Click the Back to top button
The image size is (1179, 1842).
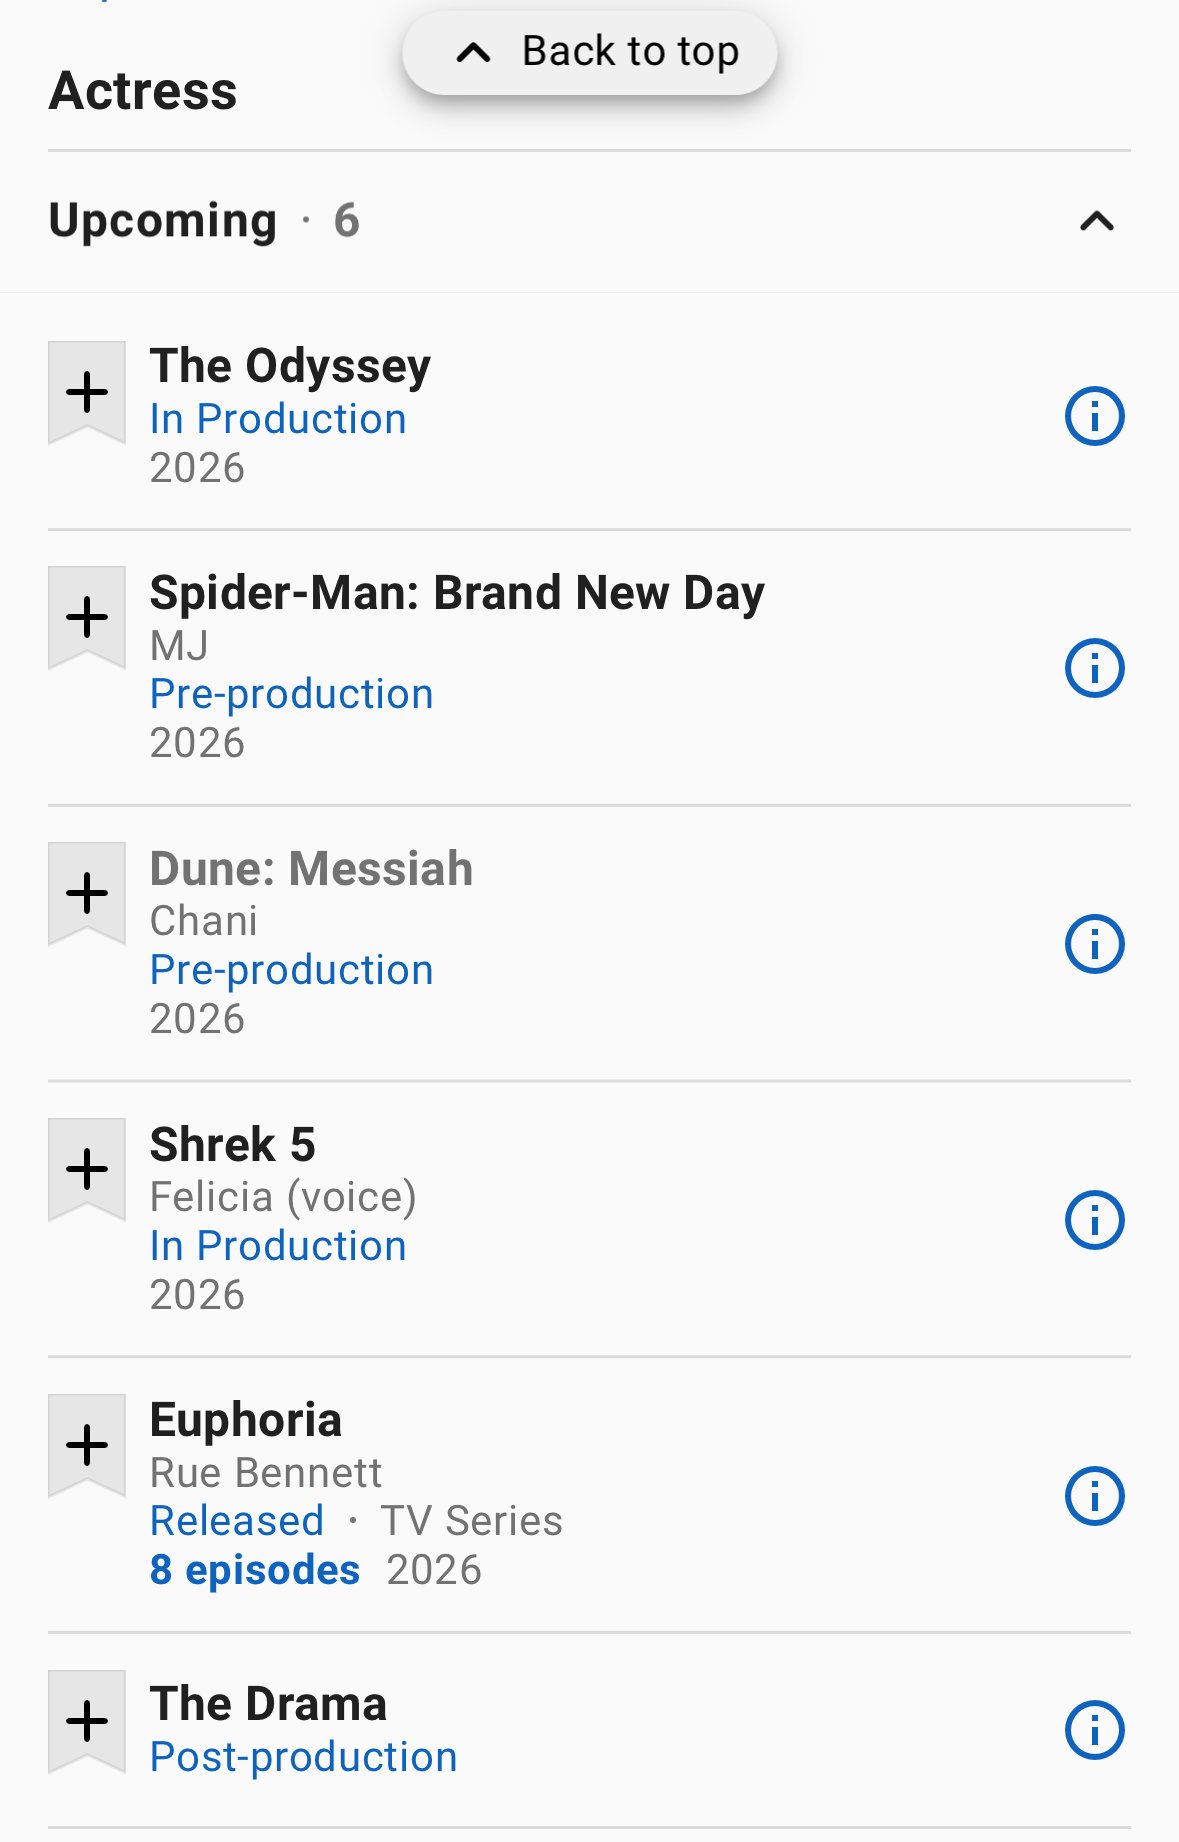coord(590,52)
